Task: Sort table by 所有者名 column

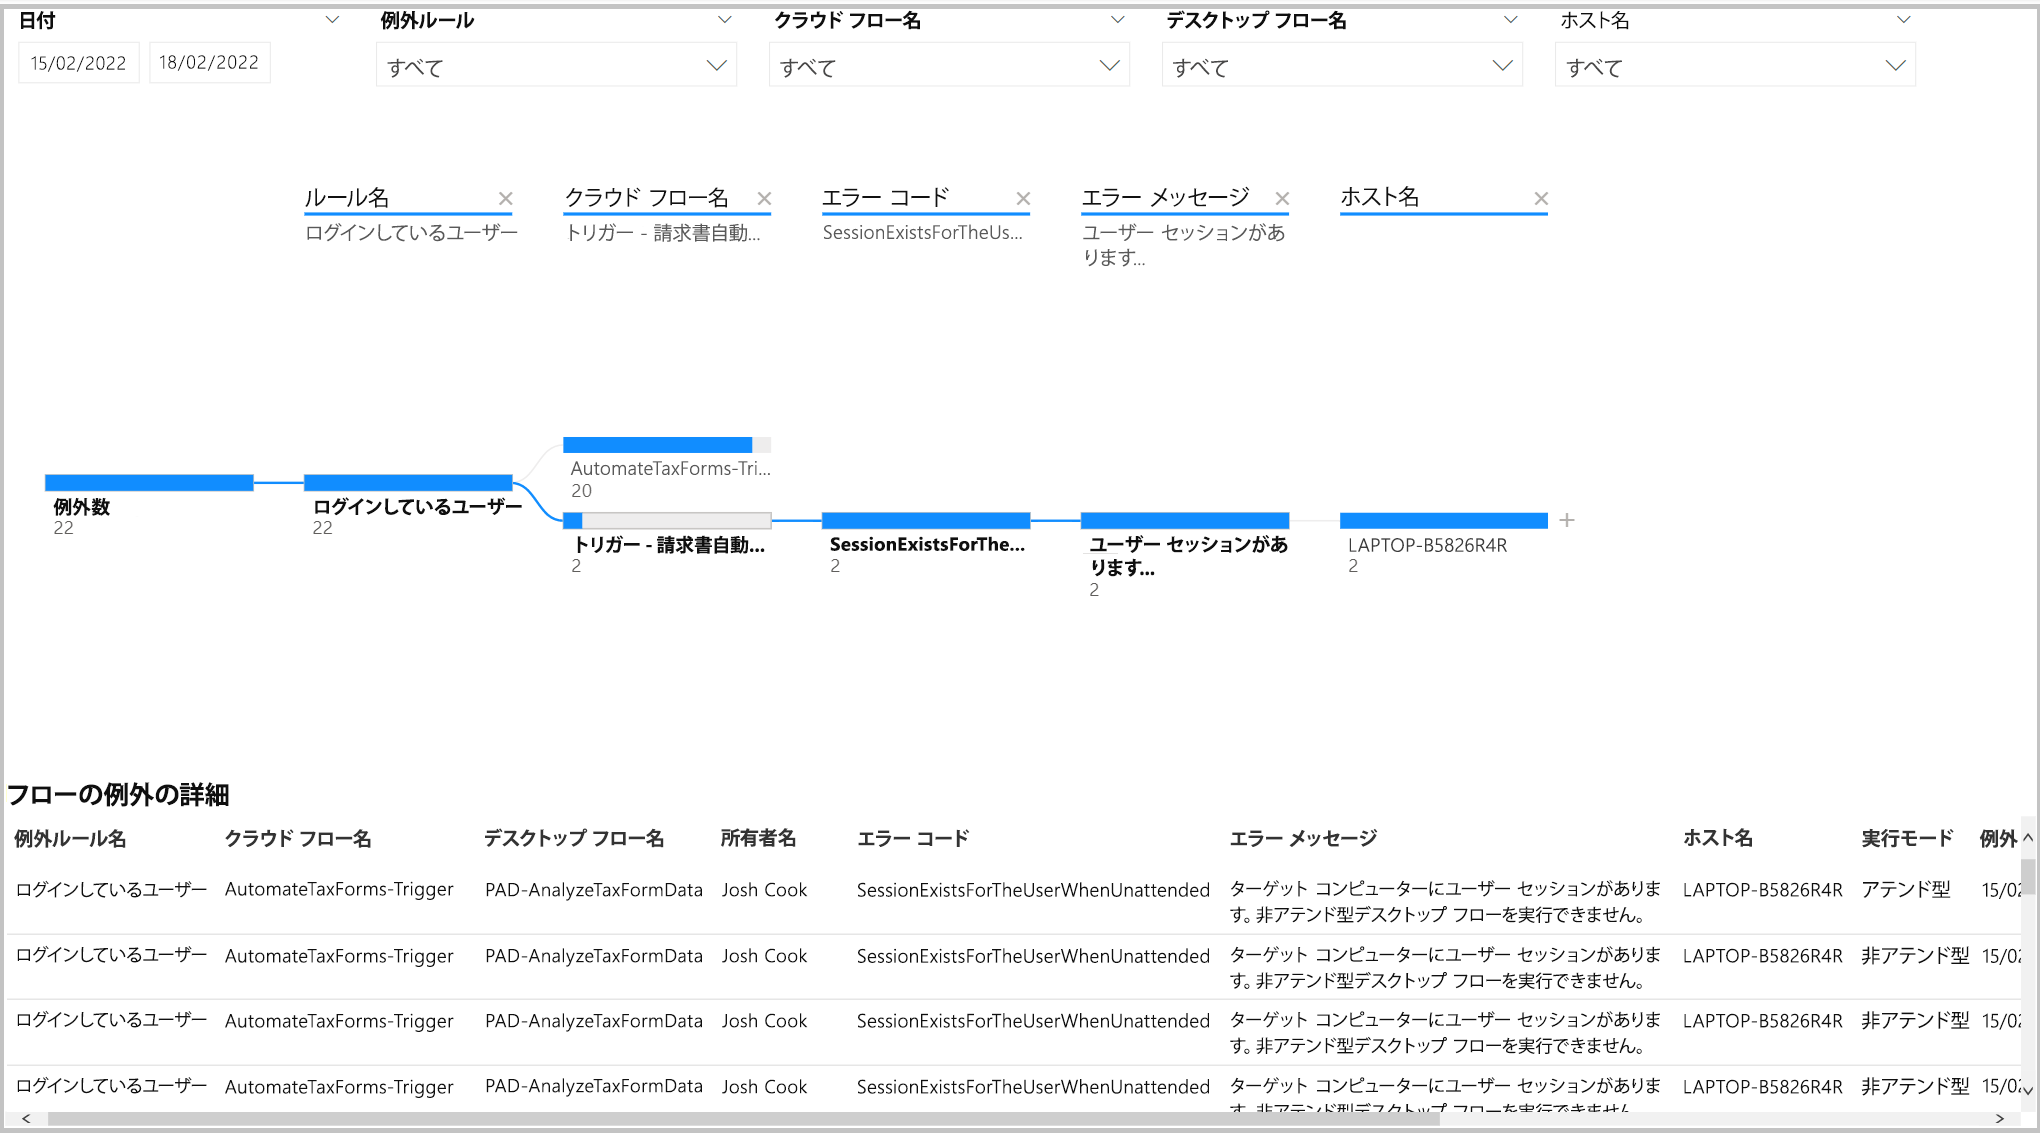Action: click(x=758, y=838)
